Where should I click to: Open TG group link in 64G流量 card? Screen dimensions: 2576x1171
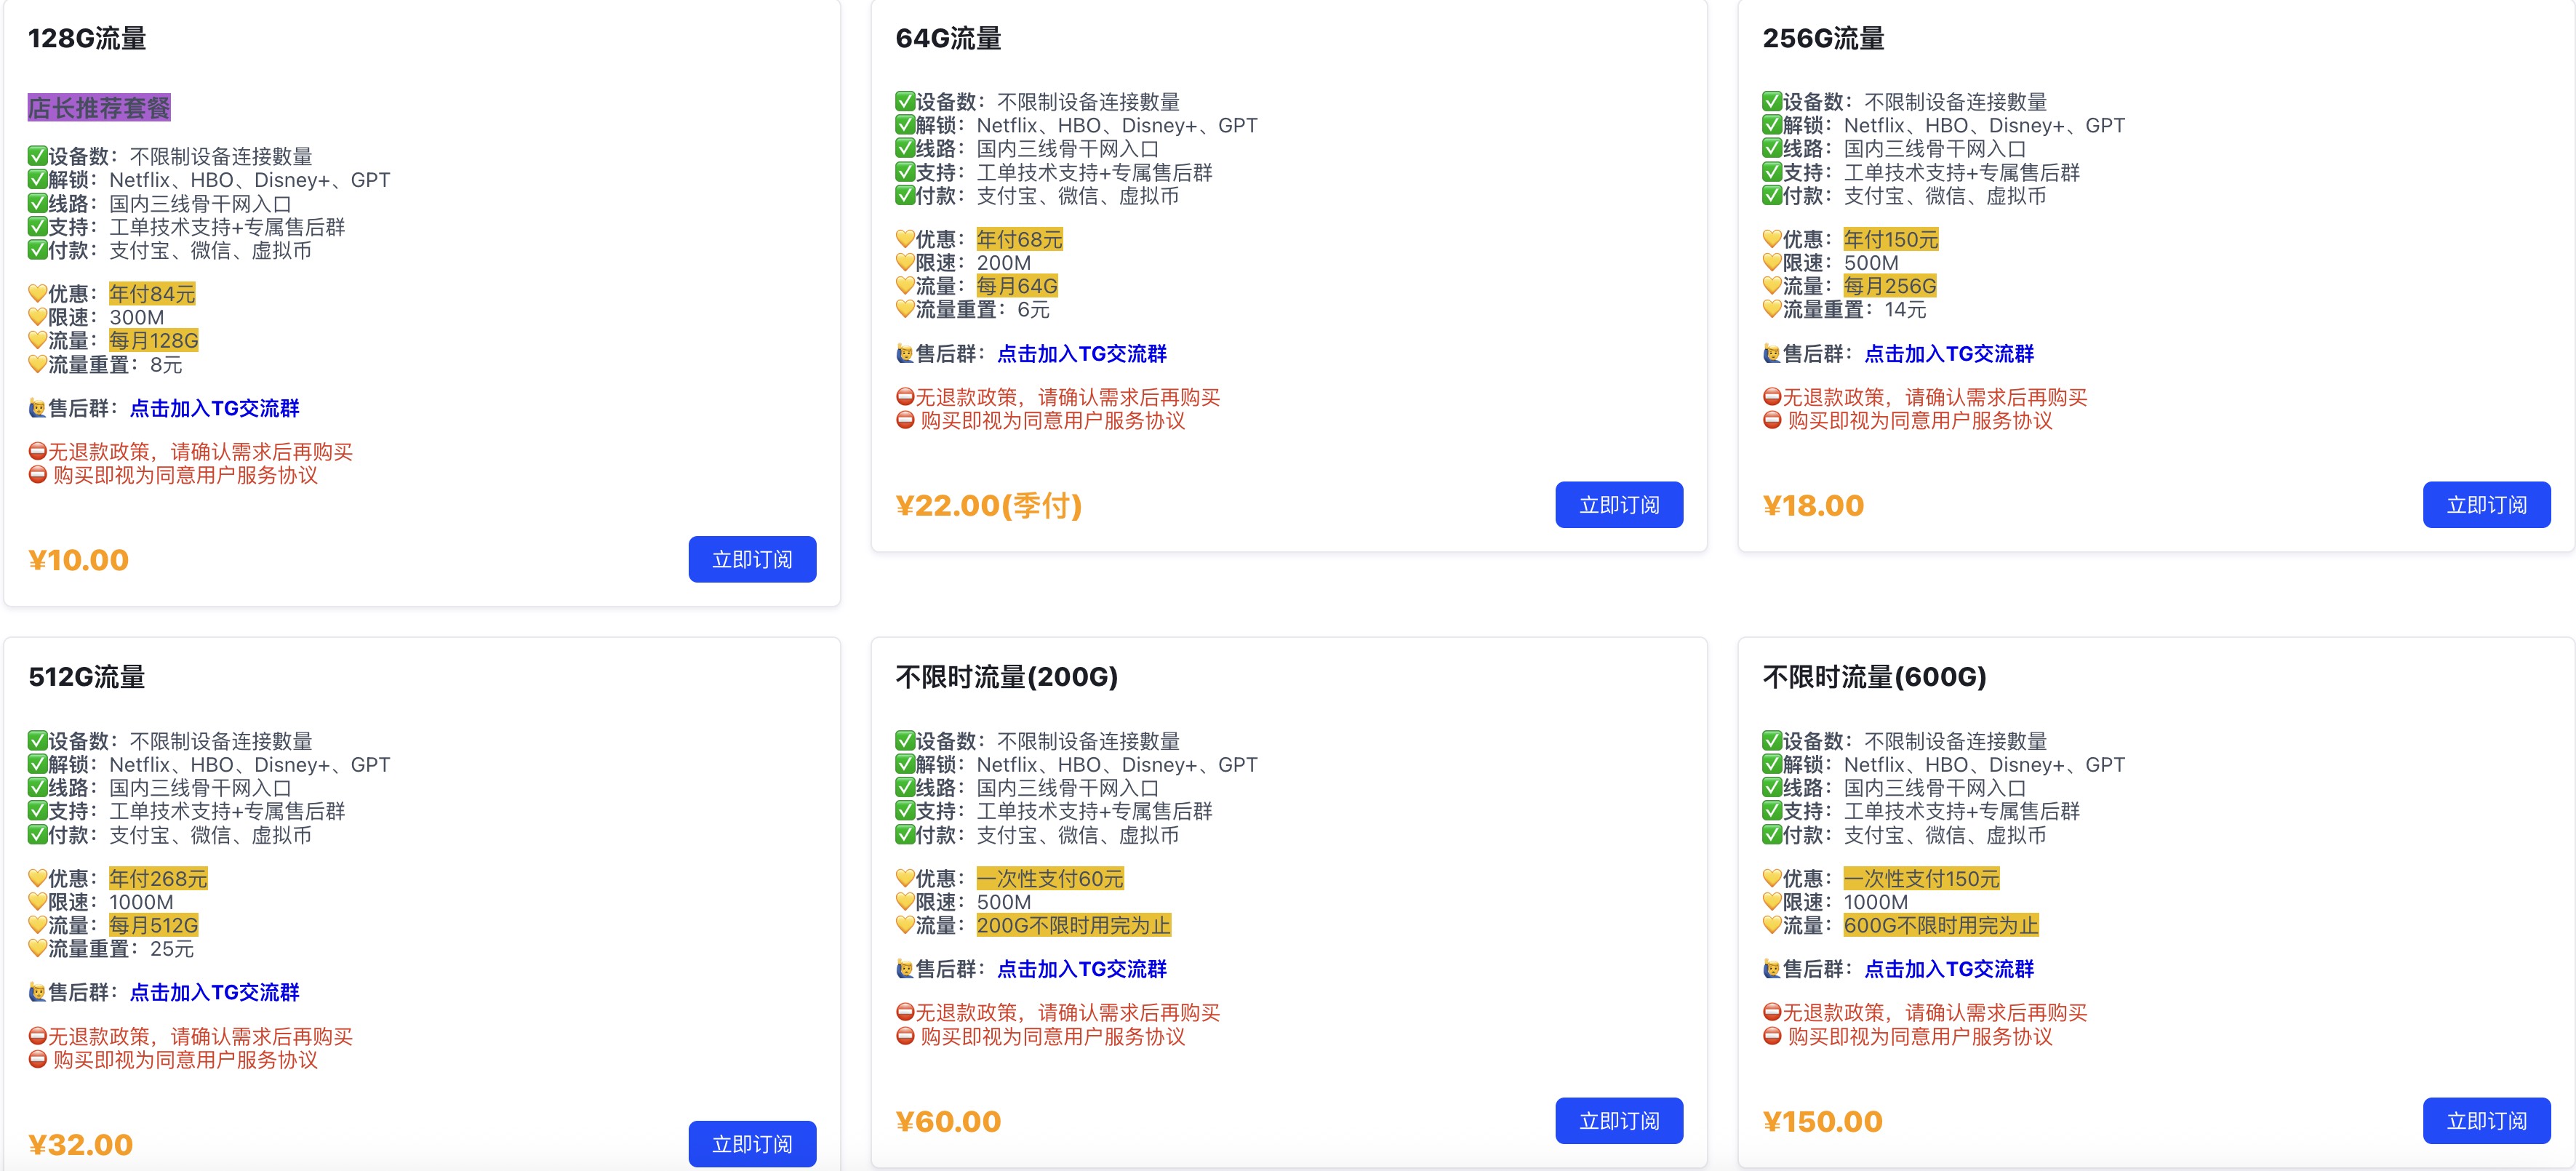(1082, 354)
